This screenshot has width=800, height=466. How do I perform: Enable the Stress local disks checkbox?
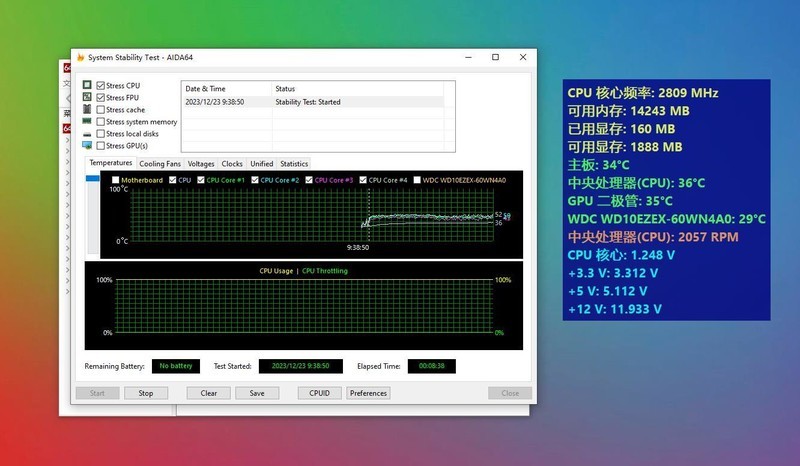click(101, 134)
